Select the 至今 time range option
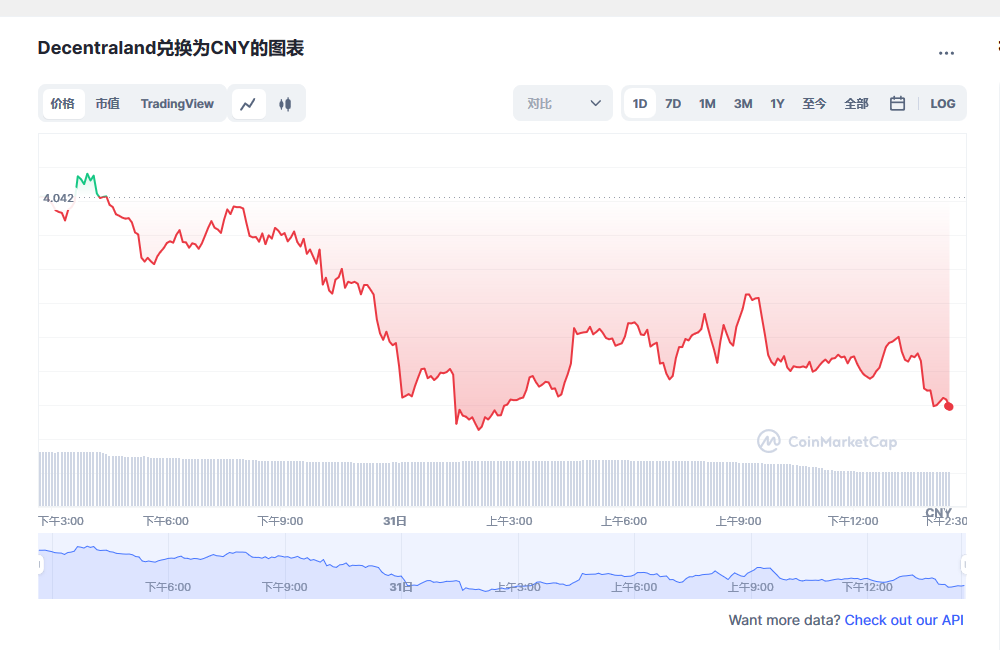Screen dimensions: 1000x650 (815, 103)
